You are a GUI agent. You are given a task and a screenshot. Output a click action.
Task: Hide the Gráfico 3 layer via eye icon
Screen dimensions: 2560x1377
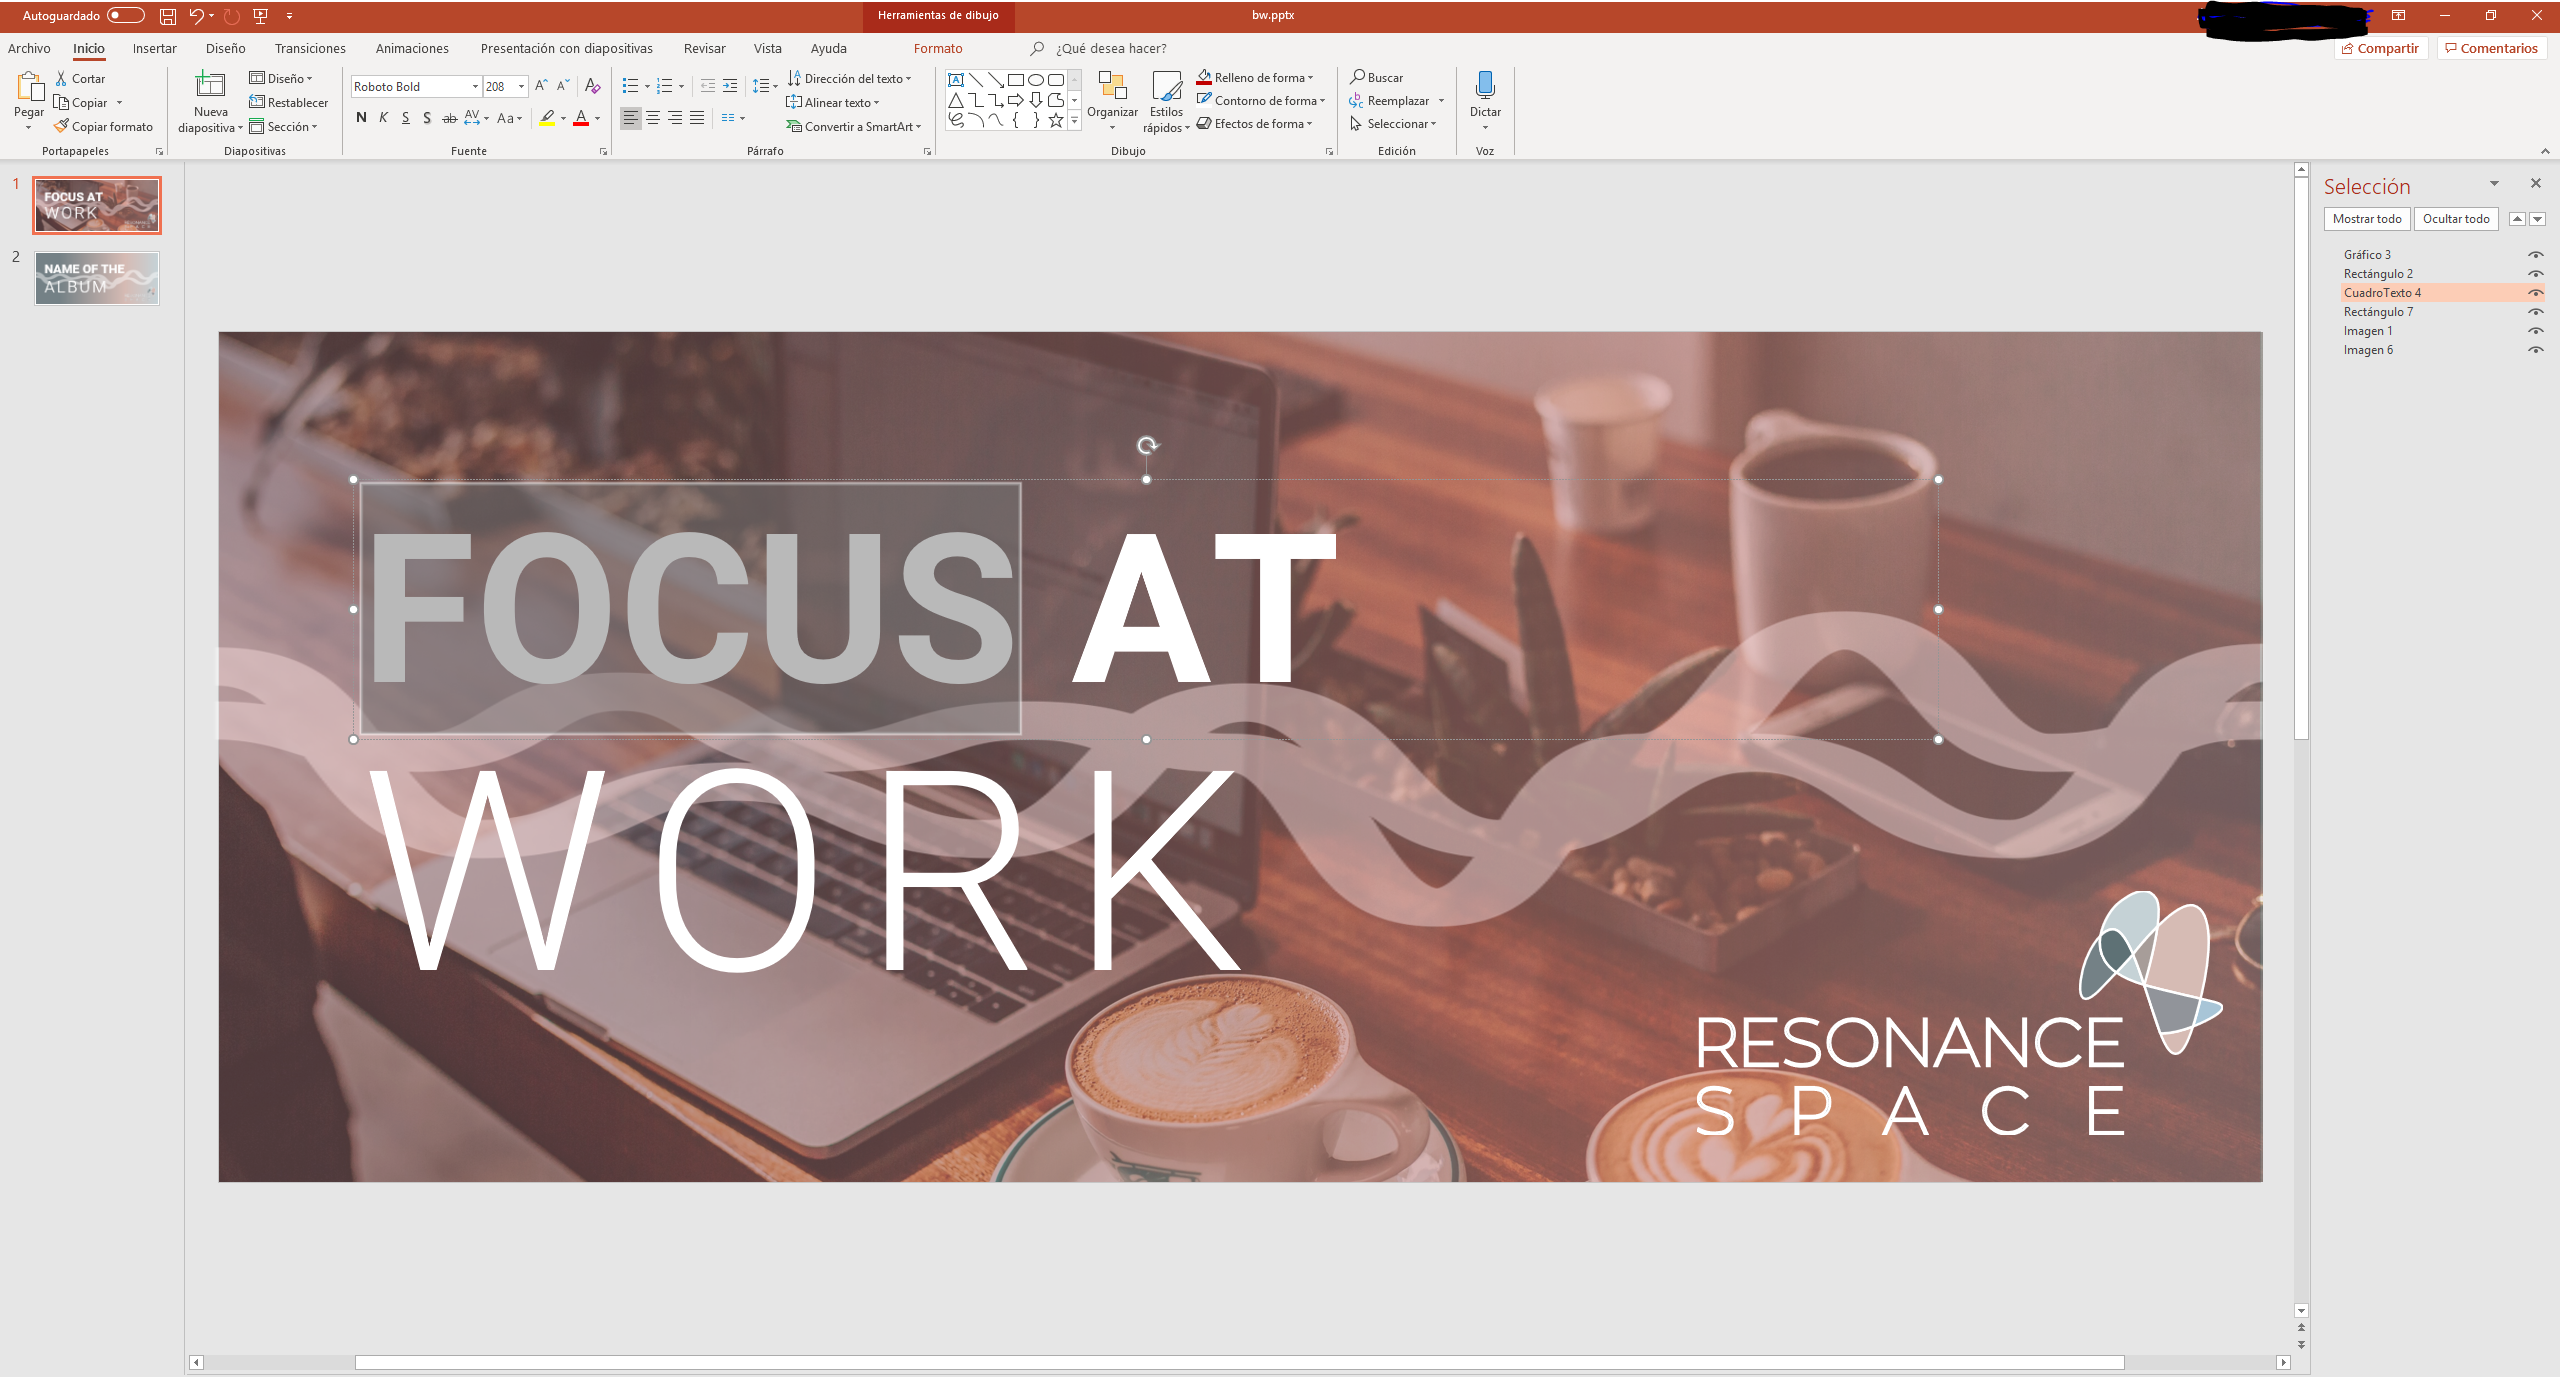(2535, 255)
